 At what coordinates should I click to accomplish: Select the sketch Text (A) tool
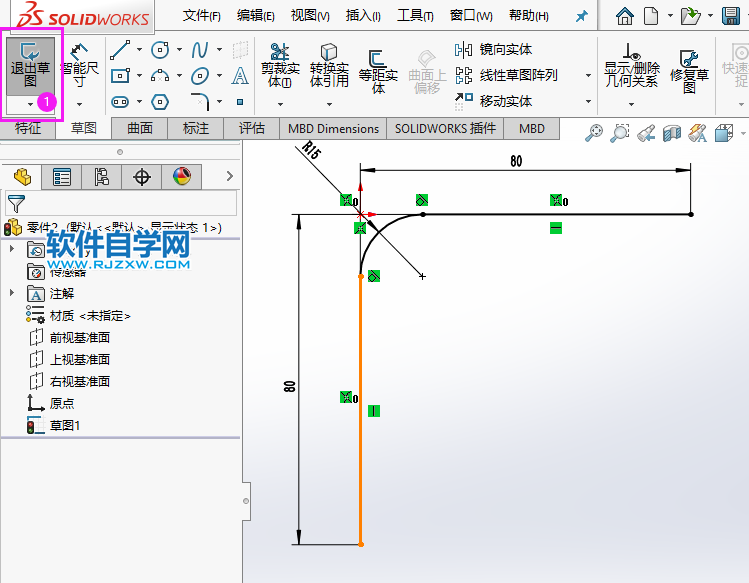240,76
